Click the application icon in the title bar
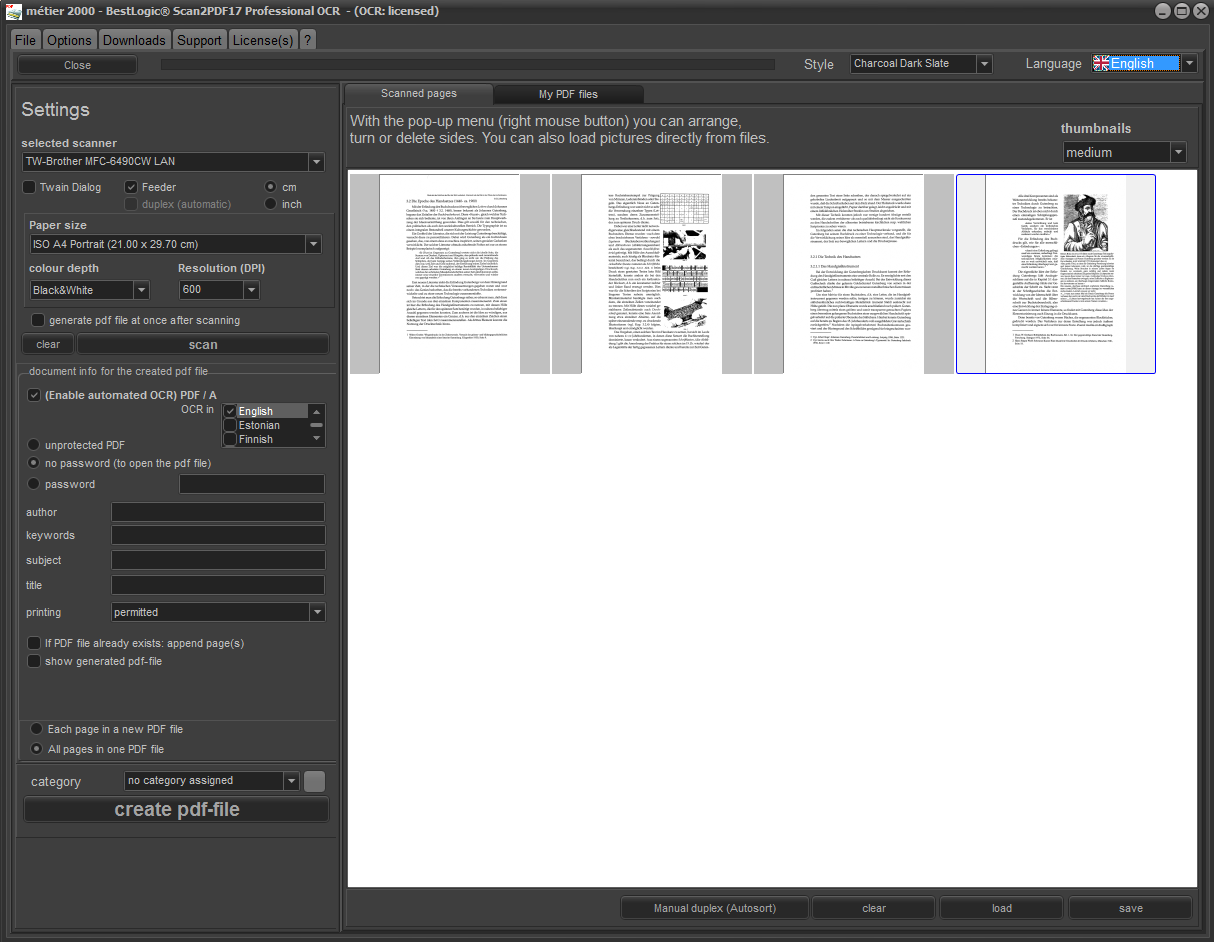This screenshot has height=942, width=1214. pos(11,10)
